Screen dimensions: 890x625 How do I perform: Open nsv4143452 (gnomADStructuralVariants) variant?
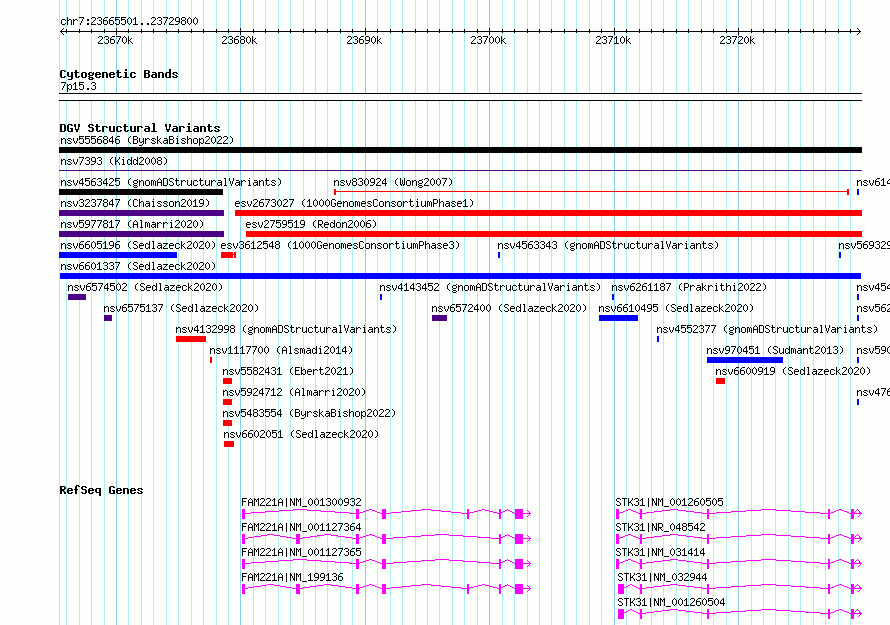pos(490,287)
